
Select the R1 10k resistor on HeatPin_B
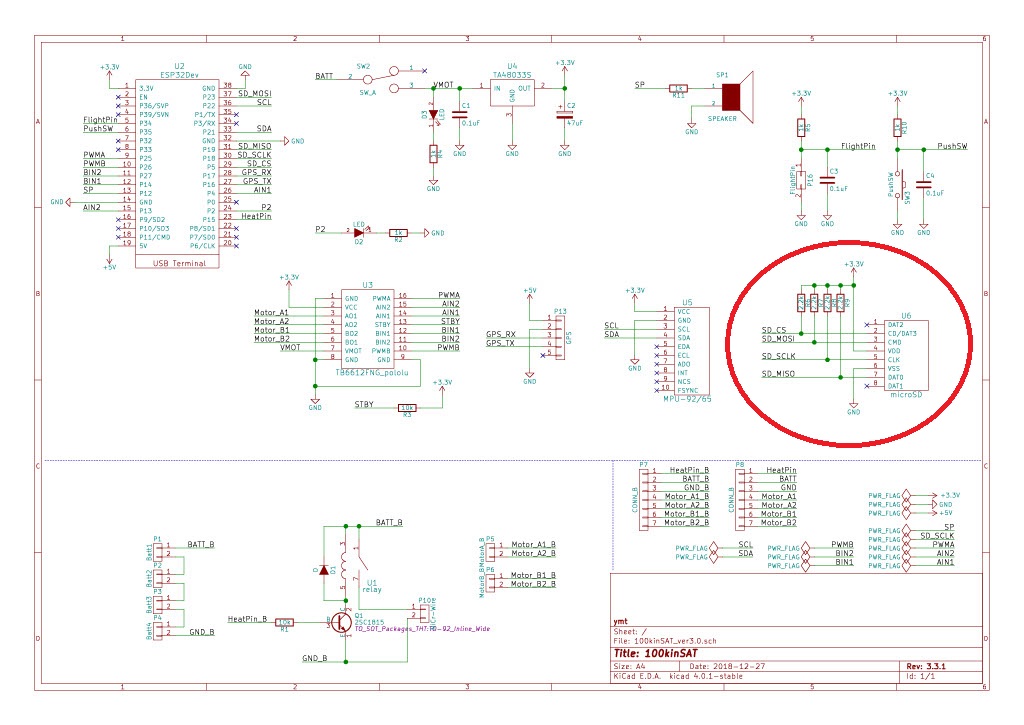(x=284, y=620)
